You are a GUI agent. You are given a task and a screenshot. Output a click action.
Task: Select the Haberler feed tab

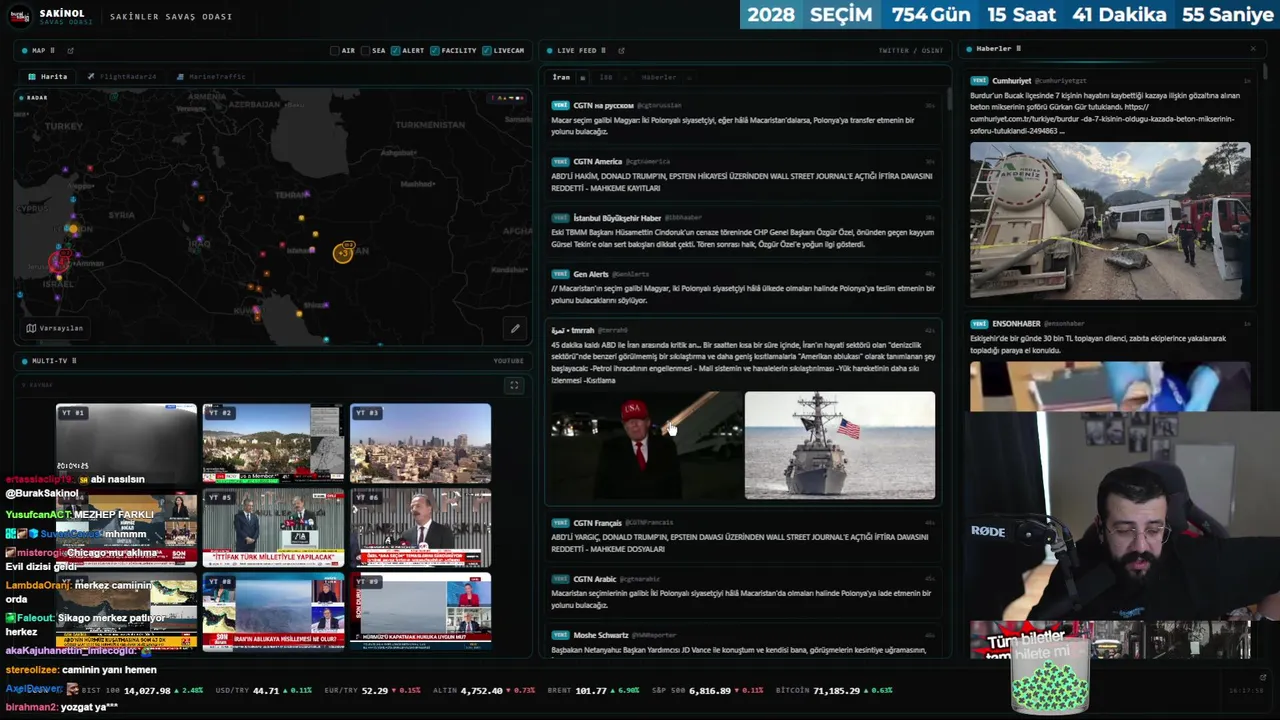click(659, 77)
